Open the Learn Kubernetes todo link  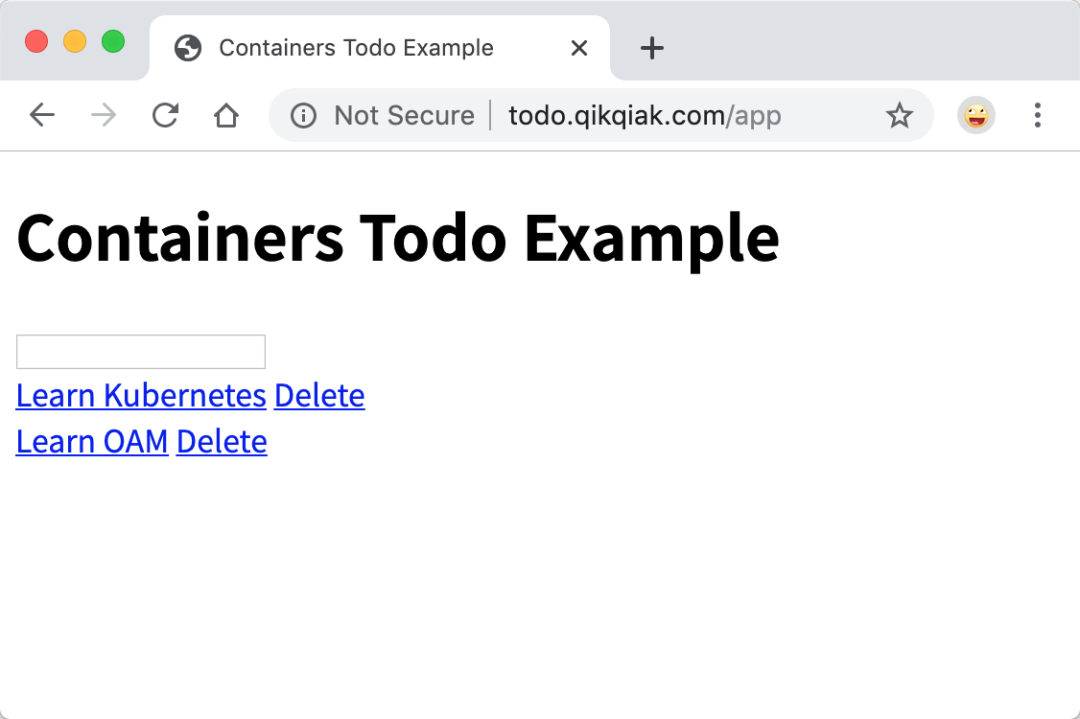[x=141, y=395]
